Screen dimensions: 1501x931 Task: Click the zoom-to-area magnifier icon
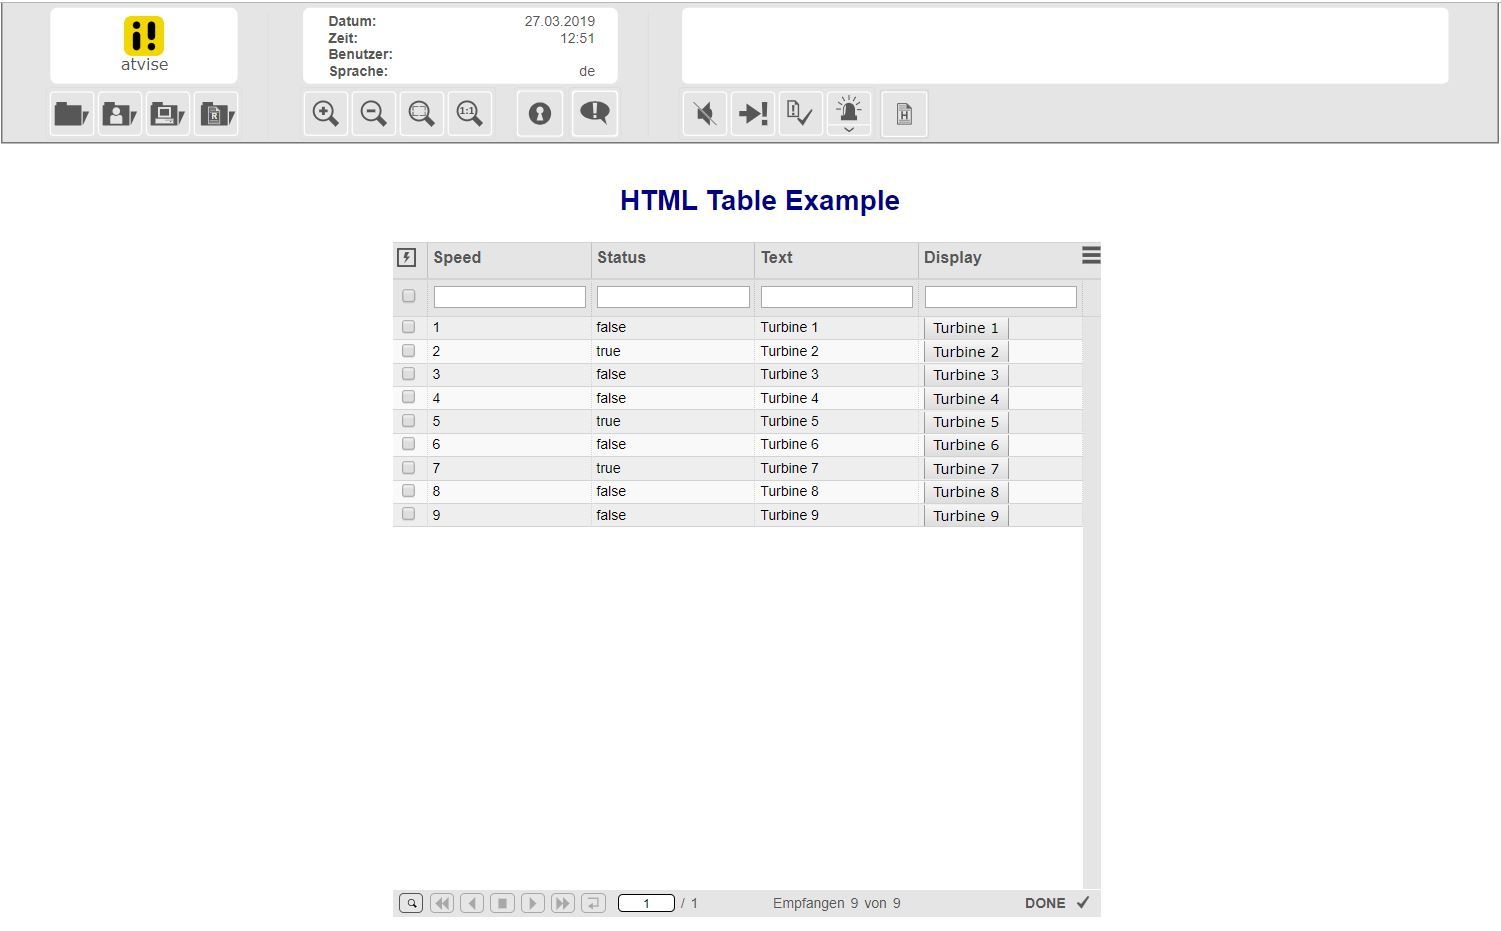point(422,114)
